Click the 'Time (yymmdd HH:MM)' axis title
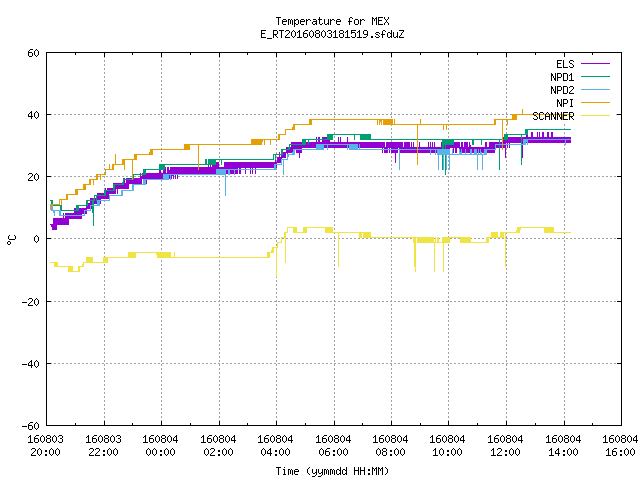 (x=332, y=471)
